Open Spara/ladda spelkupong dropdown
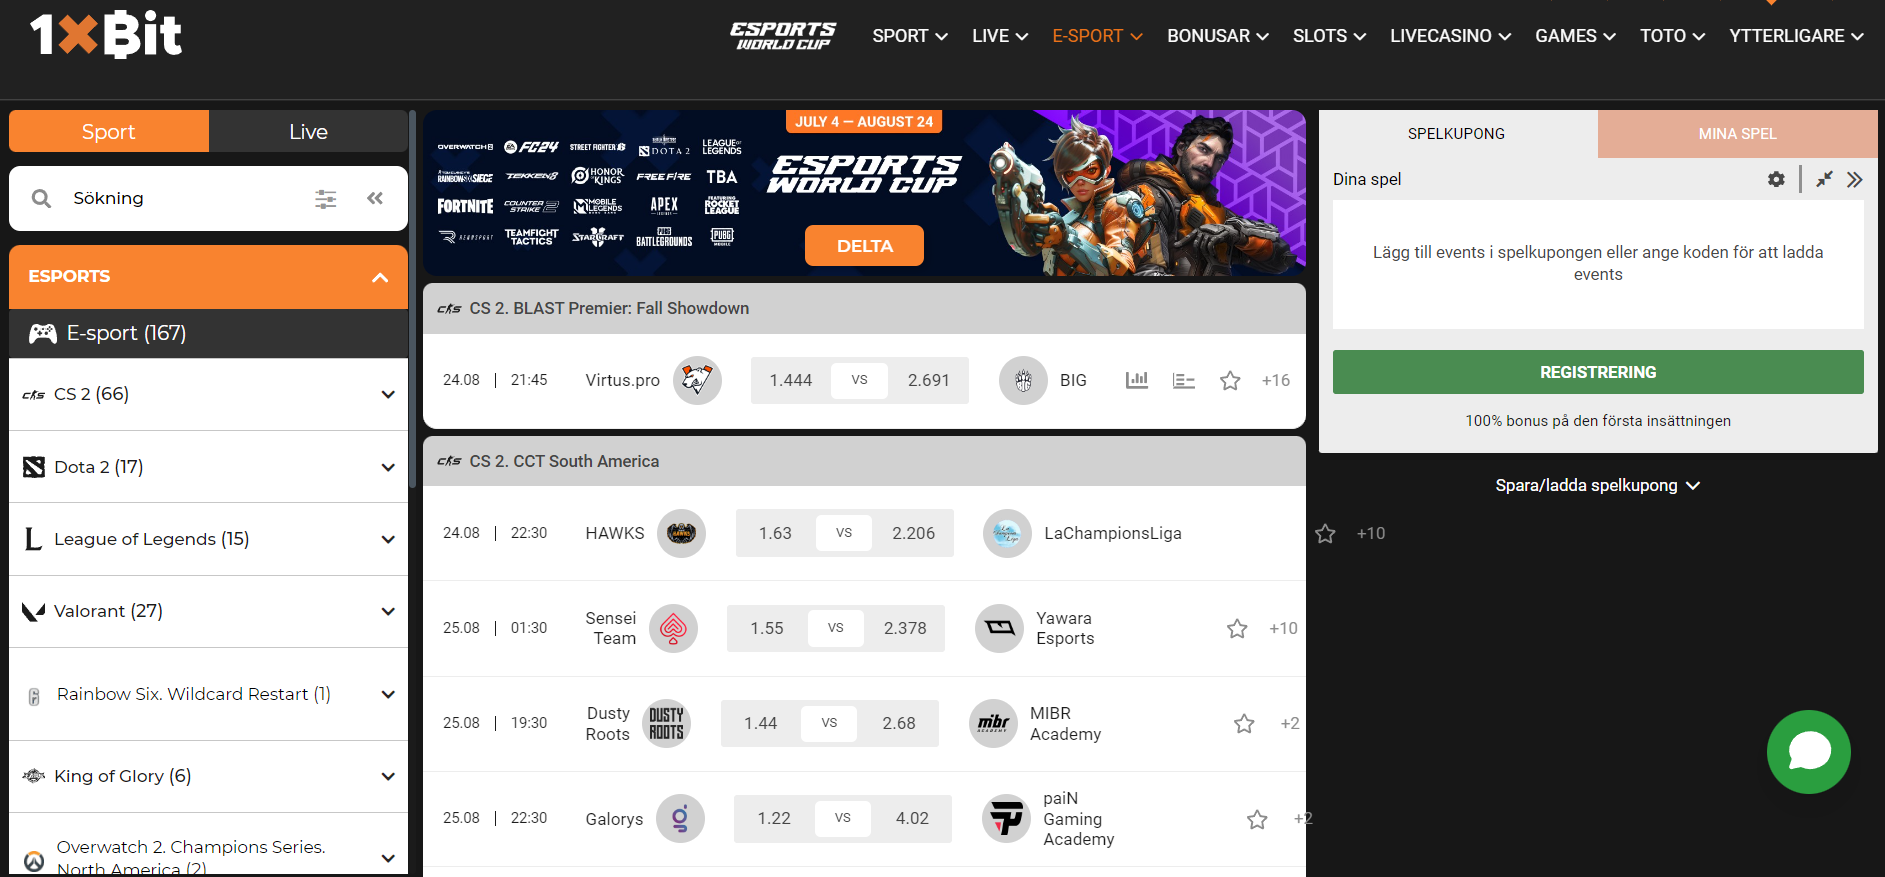1885x877 pixels. (x=1597, y=485)
